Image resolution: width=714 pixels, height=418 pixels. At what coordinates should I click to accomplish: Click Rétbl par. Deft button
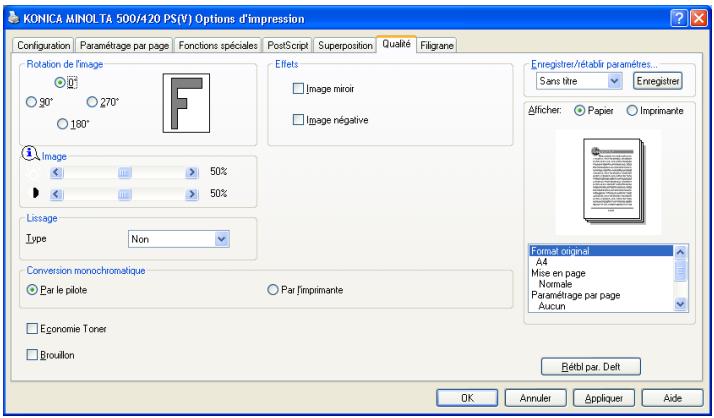coord(591,367)
